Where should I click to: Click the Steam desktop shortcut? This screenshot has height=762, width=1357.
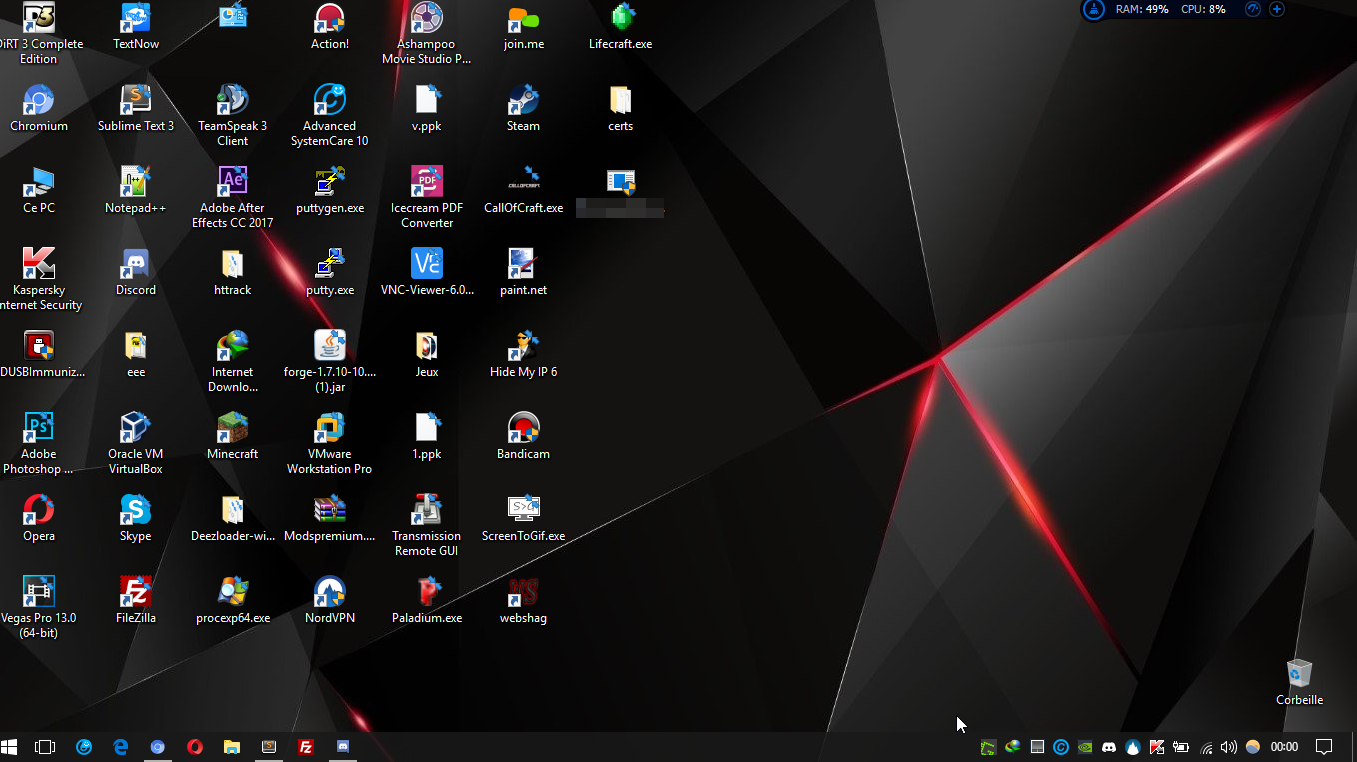523,102
